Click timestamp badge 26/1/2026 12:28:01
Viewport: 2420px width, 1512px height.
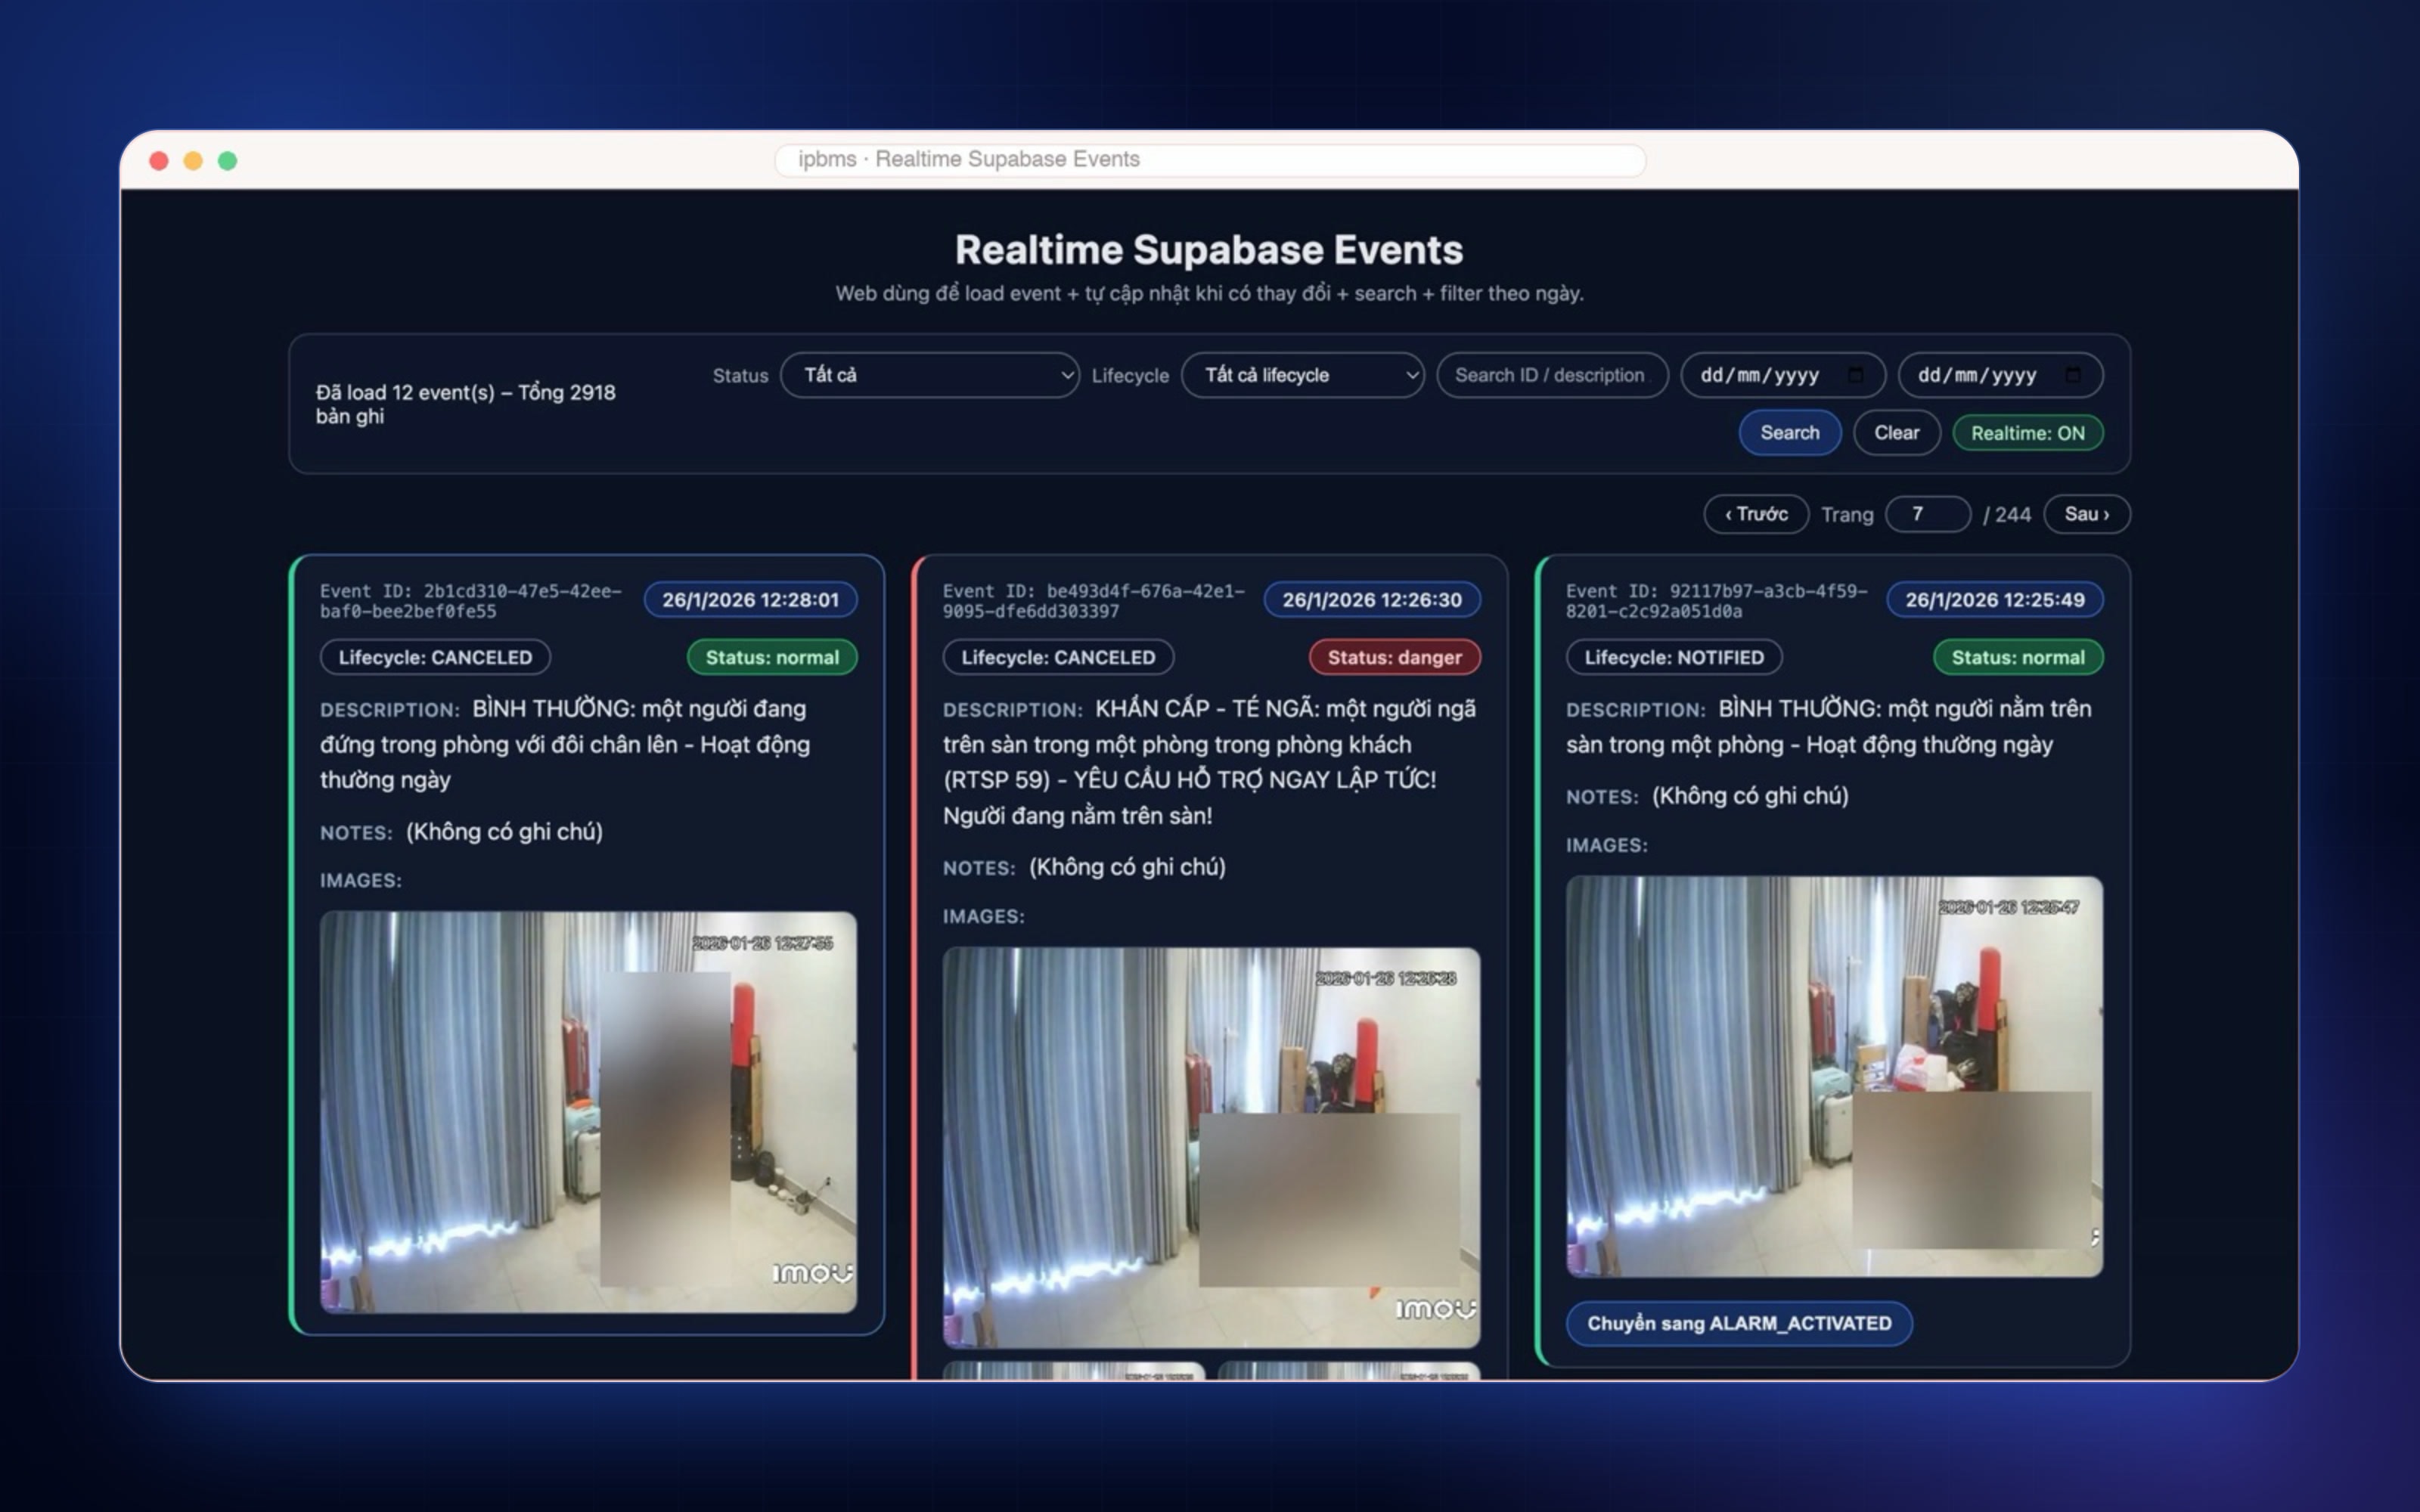click(x=750, y=600)
